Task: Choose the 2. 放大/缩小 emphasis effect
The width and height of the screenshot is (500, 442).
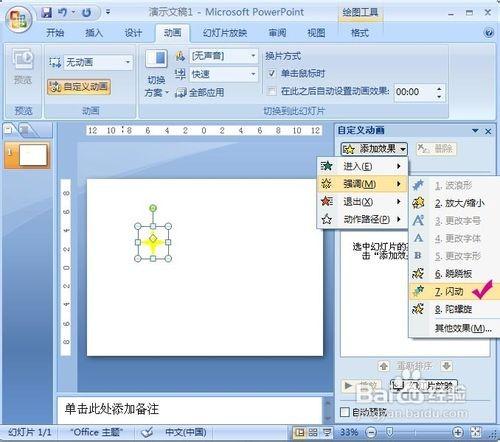Action: 454,203
